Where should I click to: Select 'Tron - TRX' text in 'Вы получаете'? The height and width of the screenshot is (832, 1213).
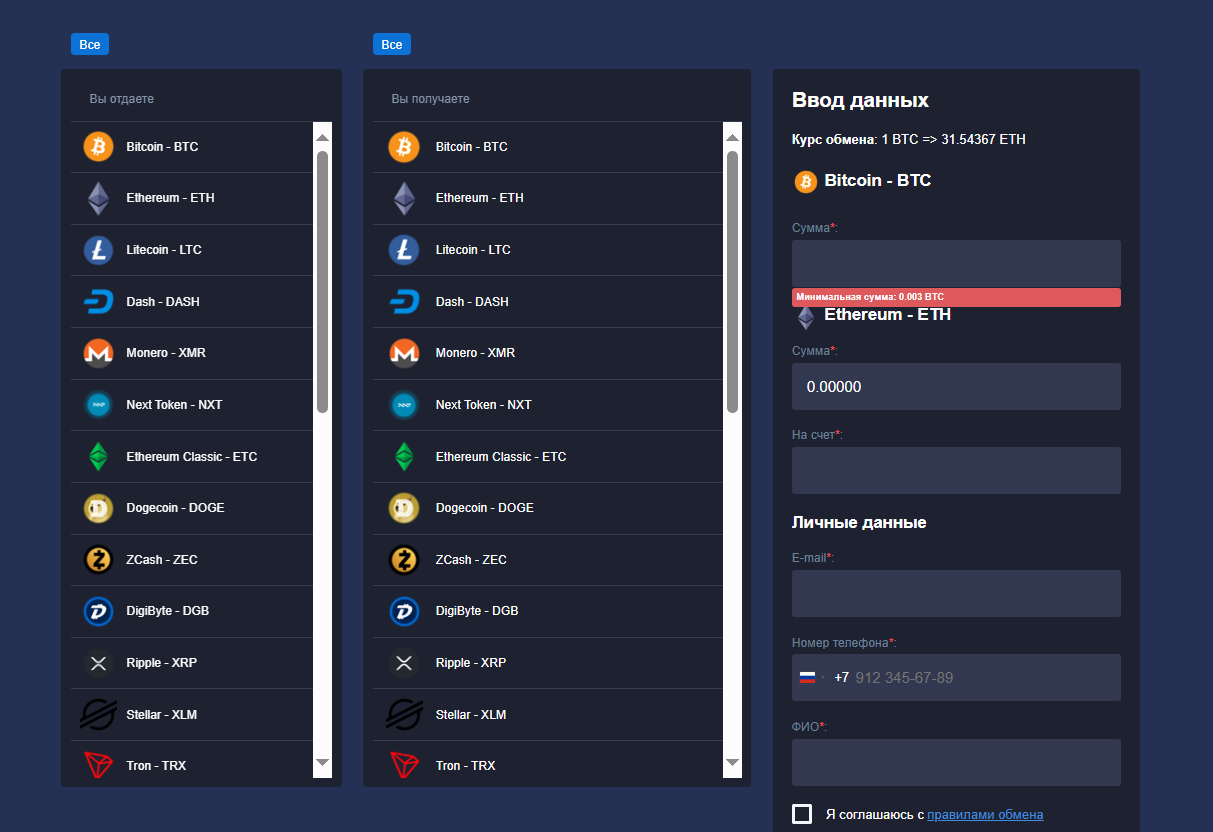point(465,766)
